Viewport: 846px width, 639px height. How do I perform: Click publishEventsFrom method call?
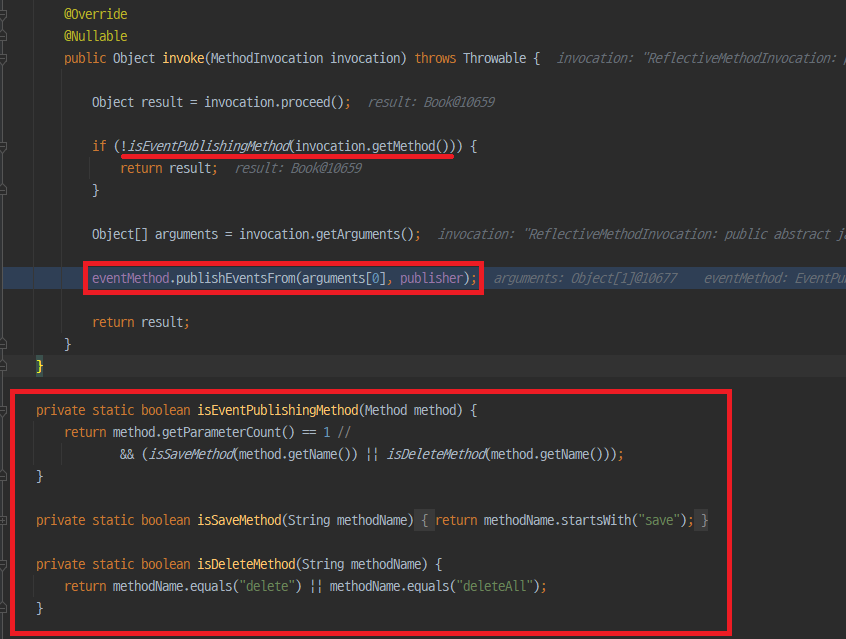click(x=235, y=278)
